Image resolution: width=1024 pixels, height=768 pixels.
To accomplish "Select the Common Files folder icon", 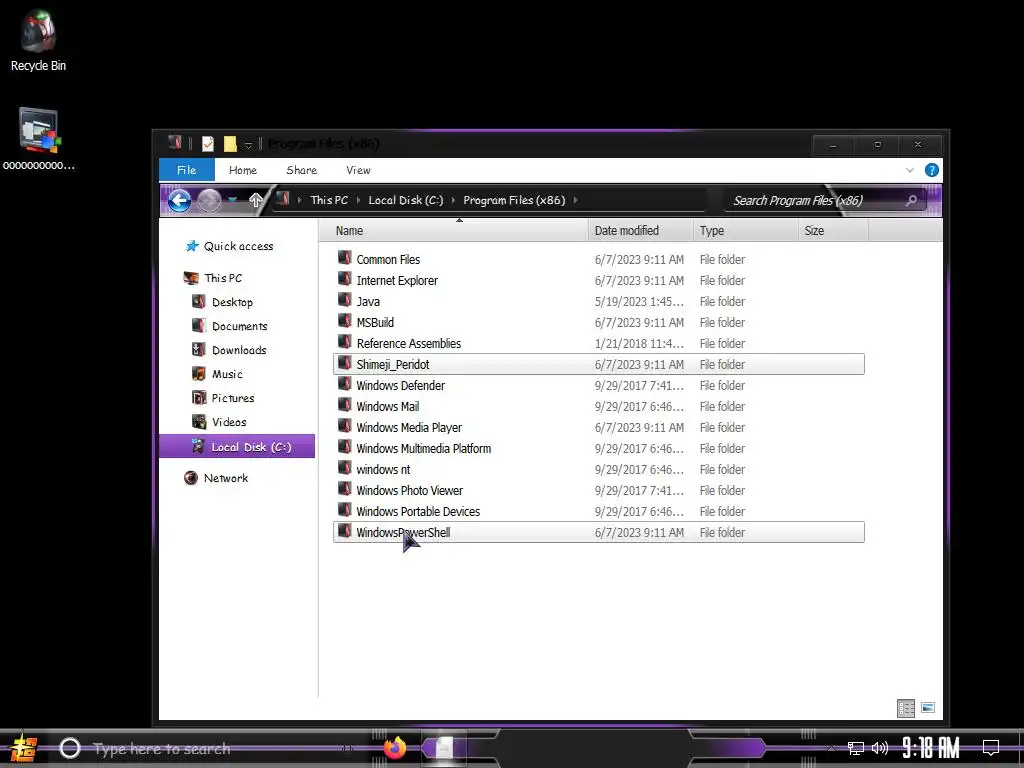I will [x=345, y=259].
